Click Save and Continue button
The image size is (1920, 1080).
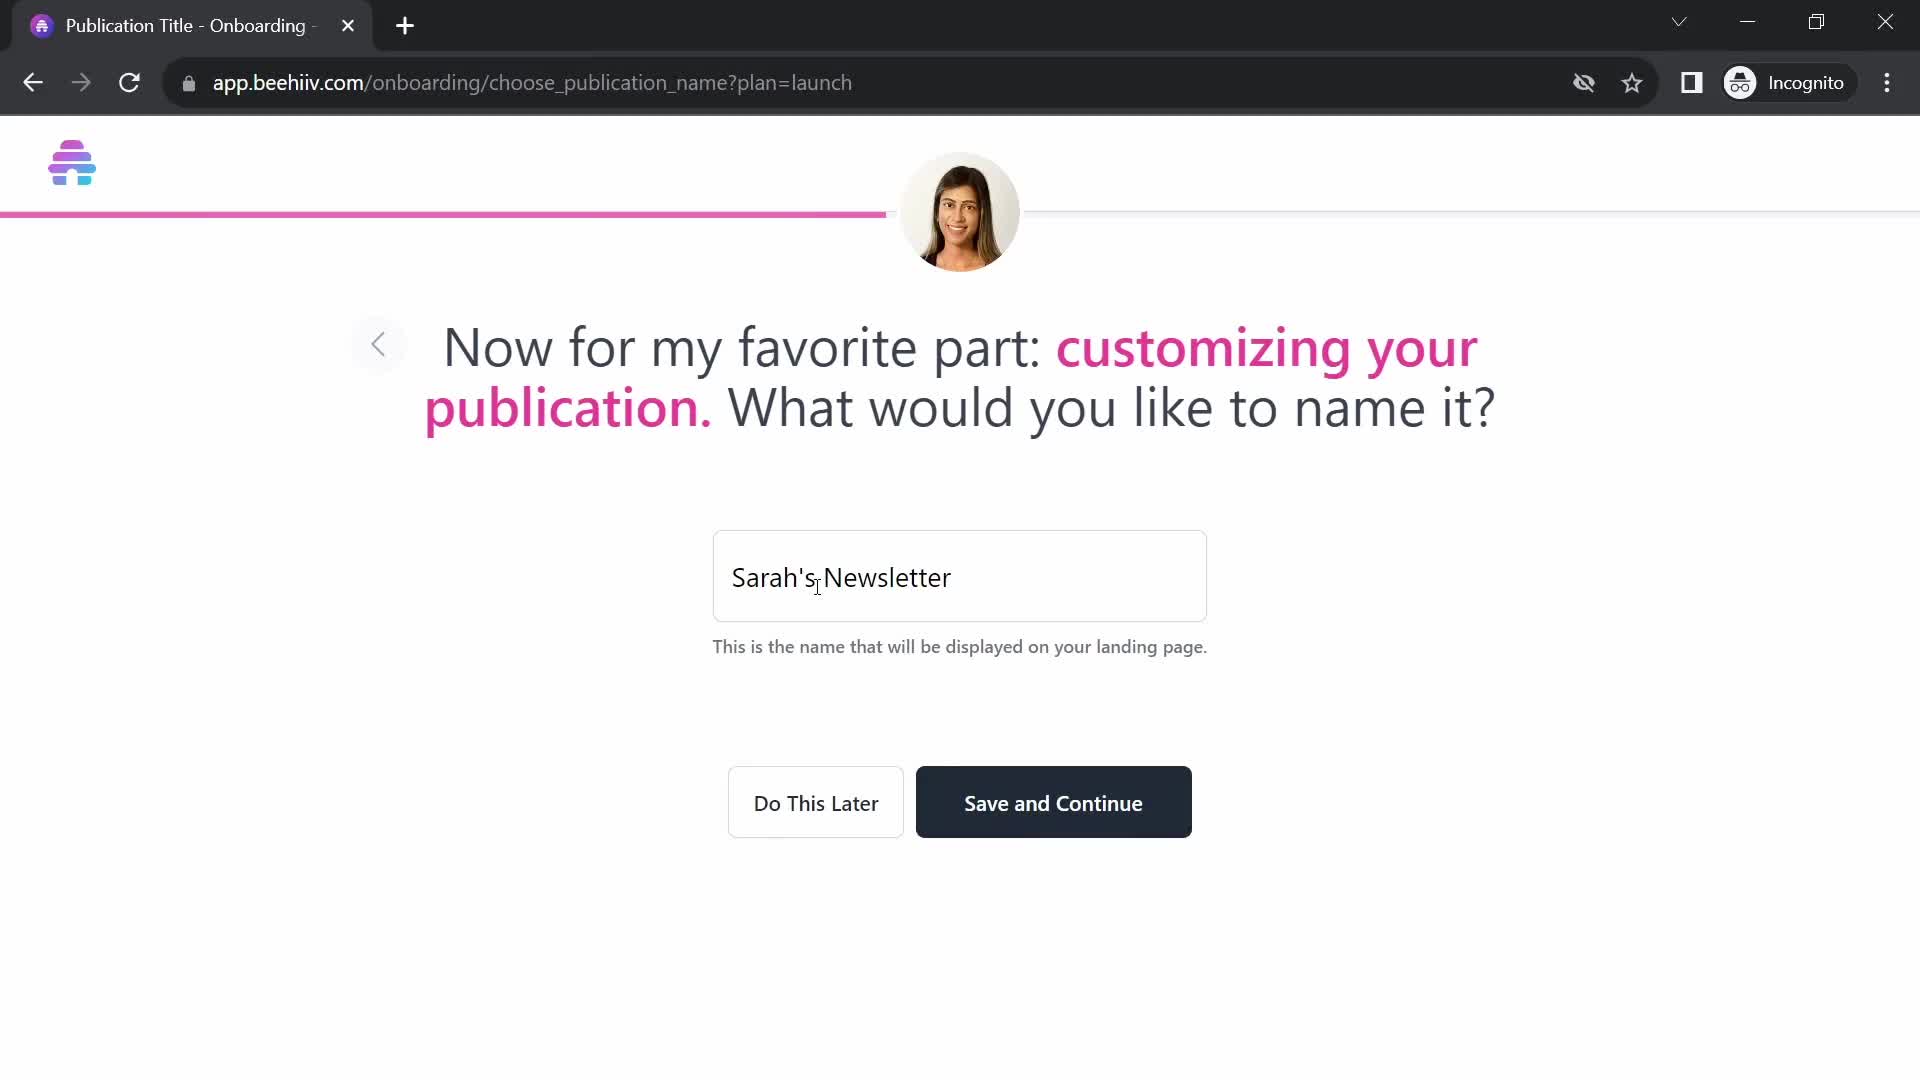[1054, 803]
